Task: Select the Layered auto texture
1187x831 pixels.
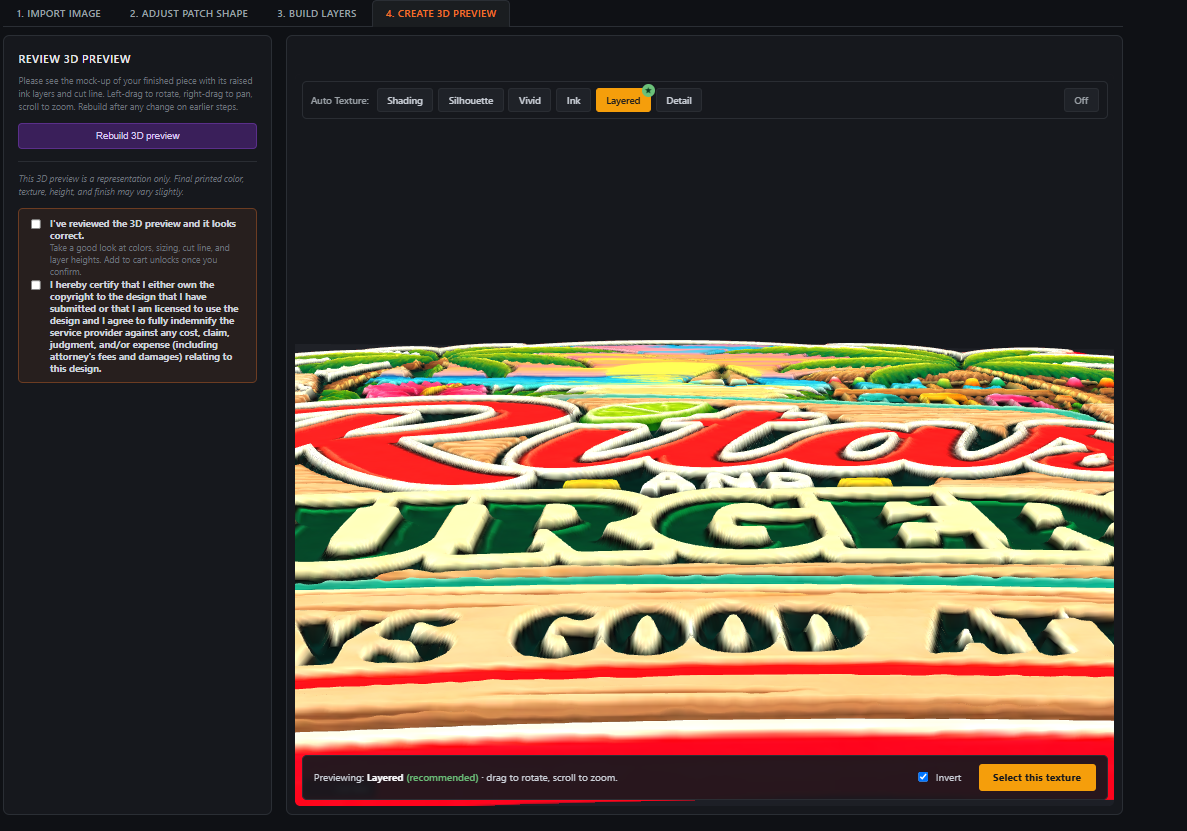Action: click(623, 101)
